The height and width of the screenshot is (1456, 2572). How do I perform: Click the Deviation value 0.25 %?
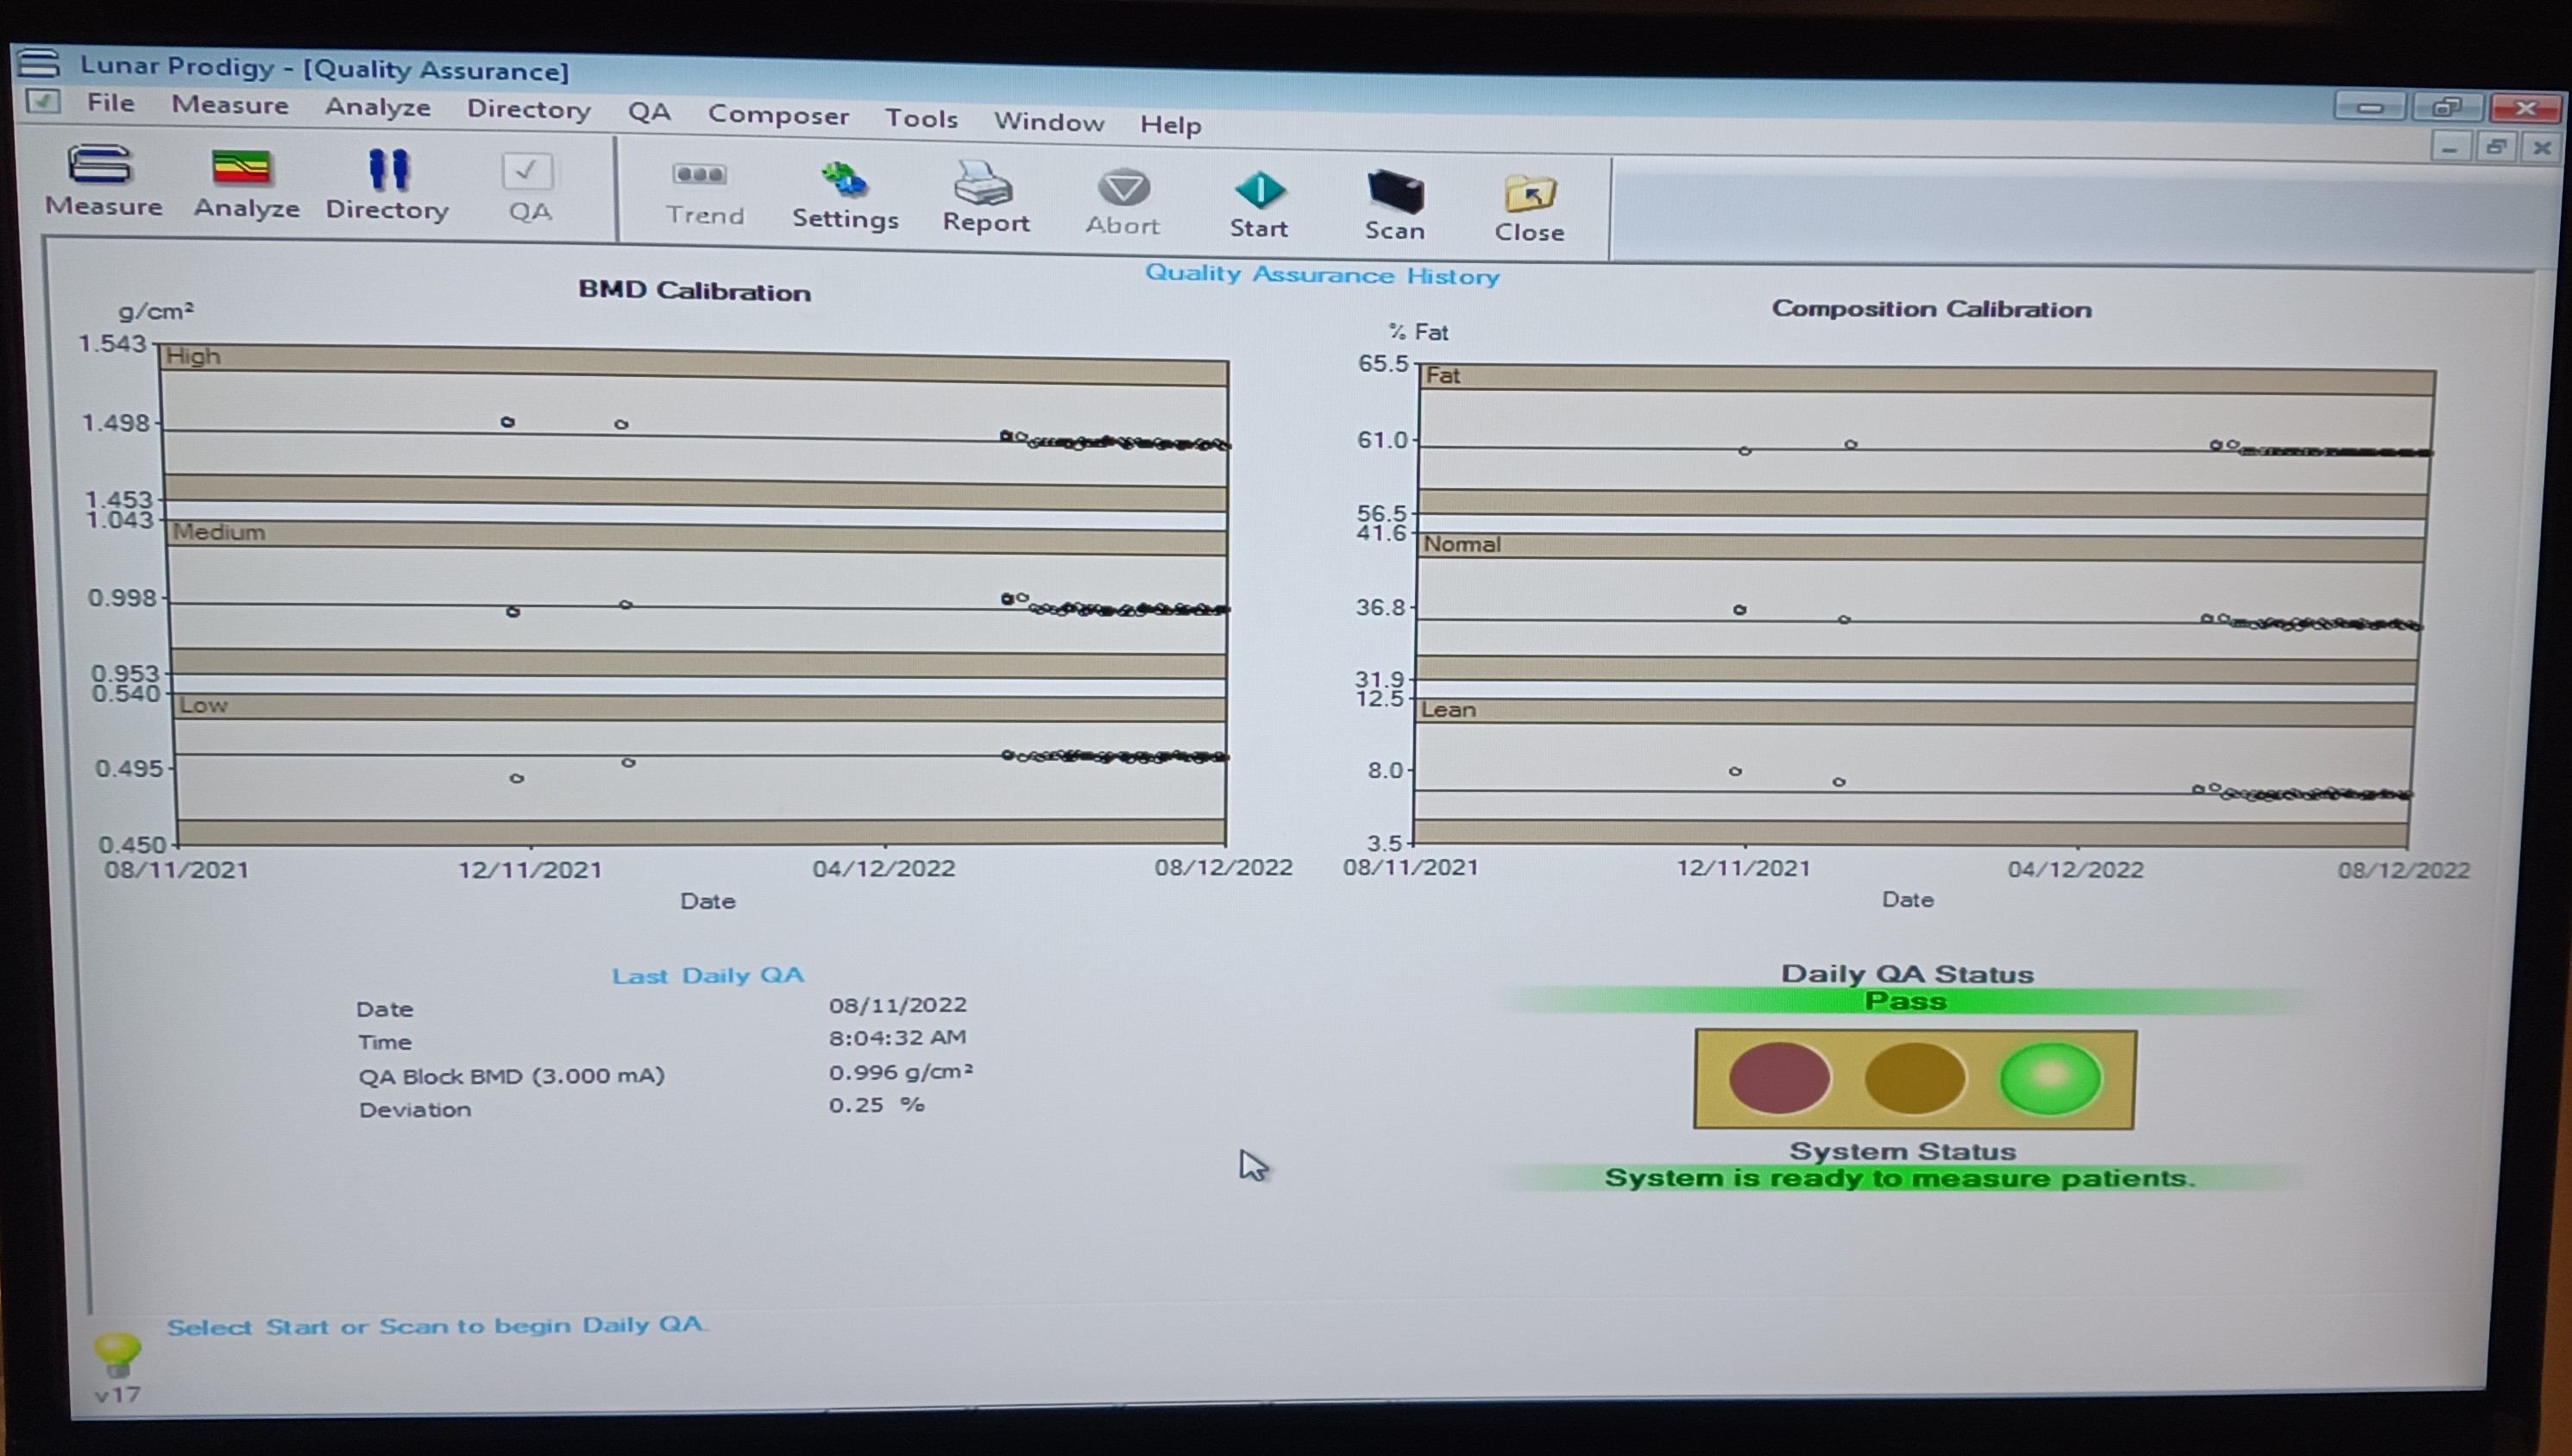click(876, 1105)
